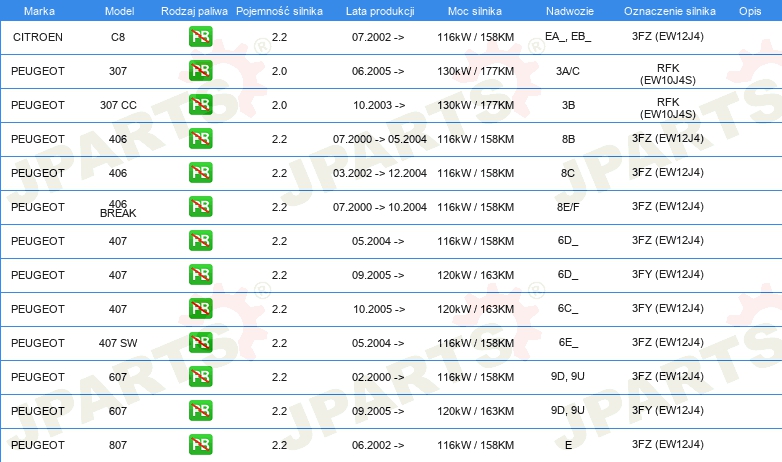Click fuel icon in 607 3FY engine row
This screenshot has height=462, width=782.
200,410
